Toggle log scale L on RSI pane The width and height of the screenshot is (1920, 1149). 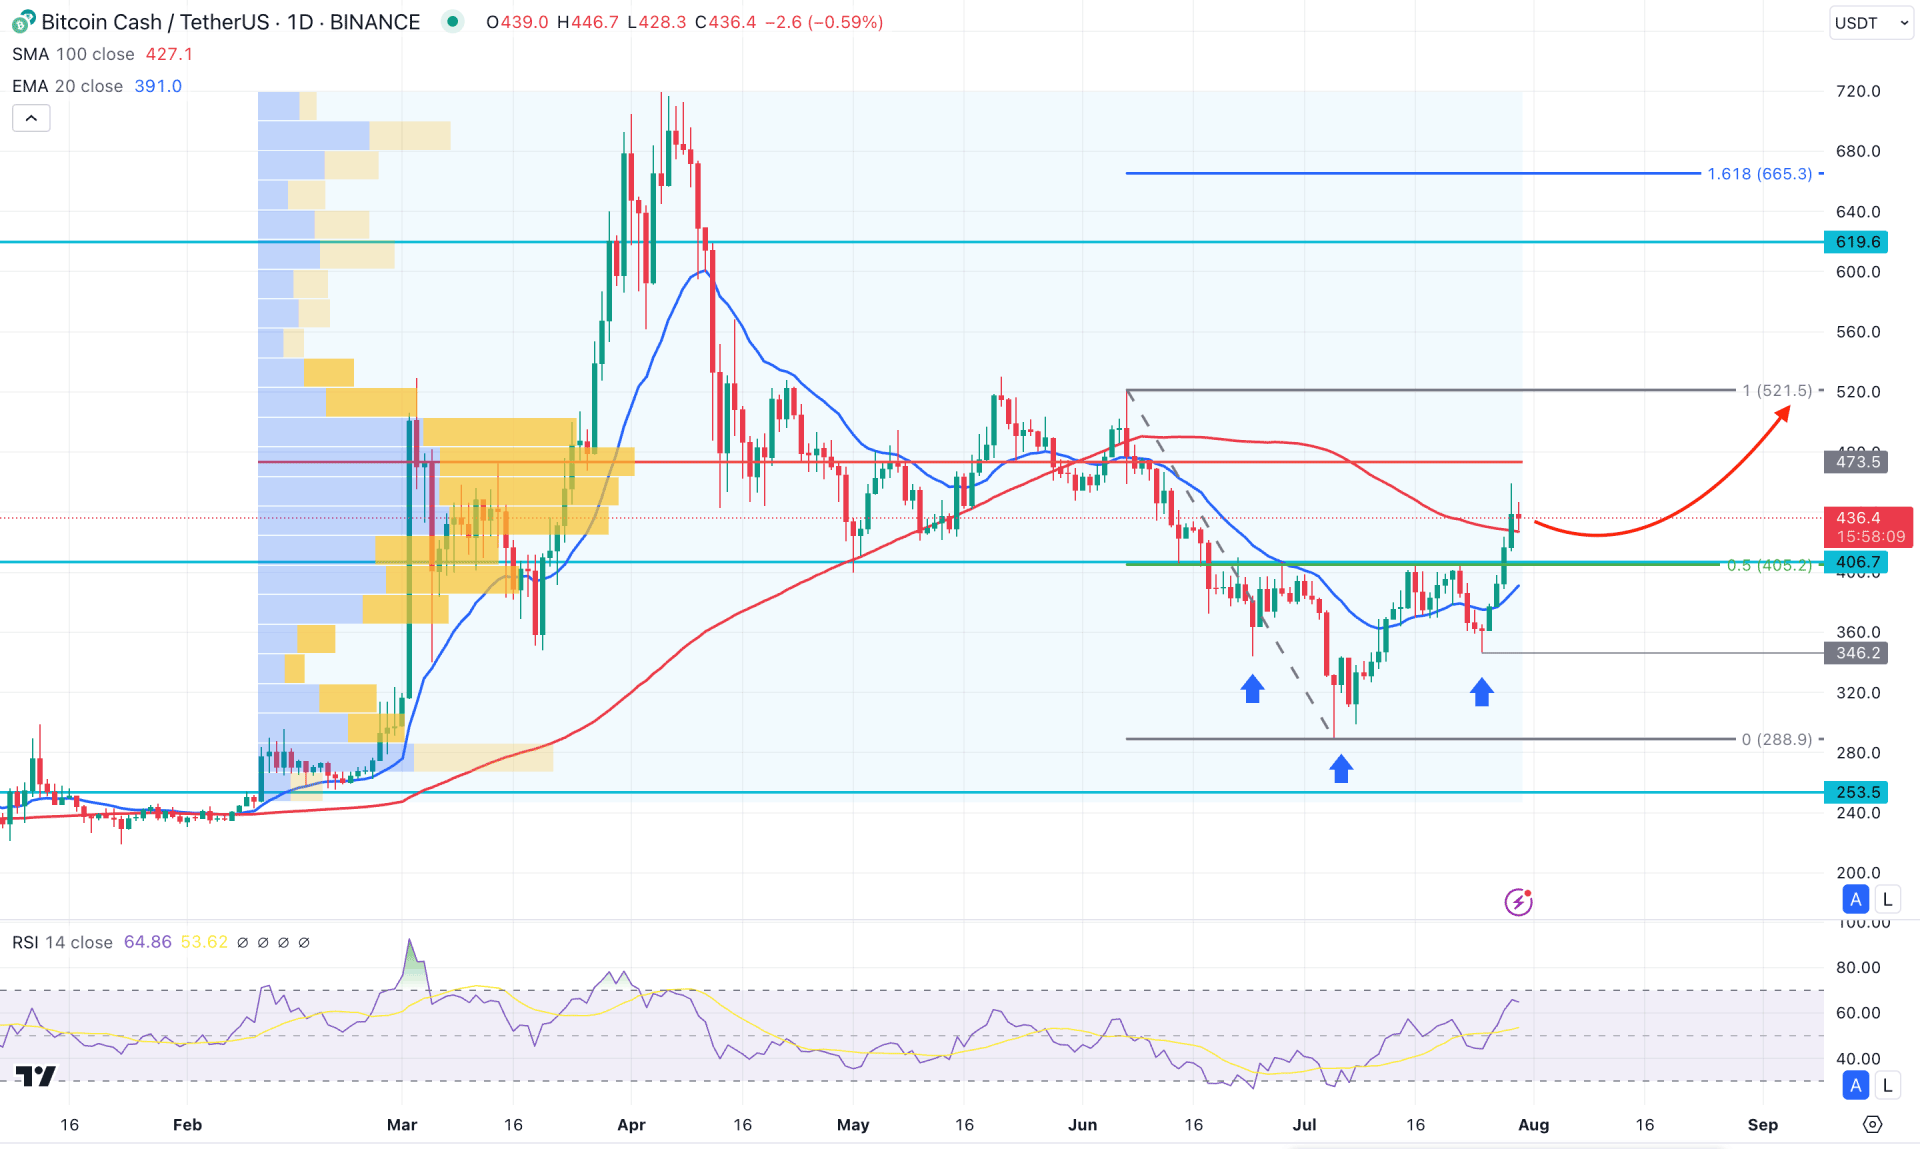pyautogui.click(x=1887, y=1084)
